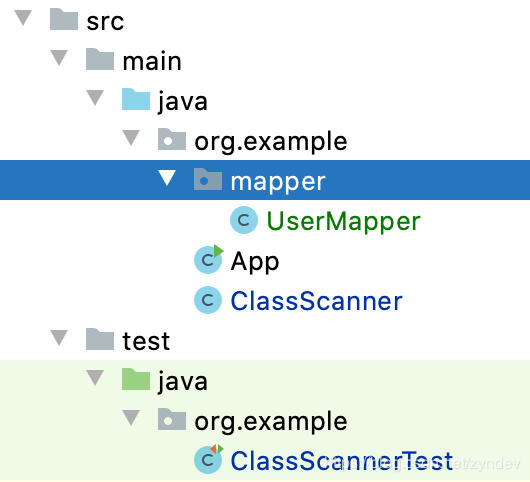
Task: Click the src folder icon
Action: tap(64, 19)
